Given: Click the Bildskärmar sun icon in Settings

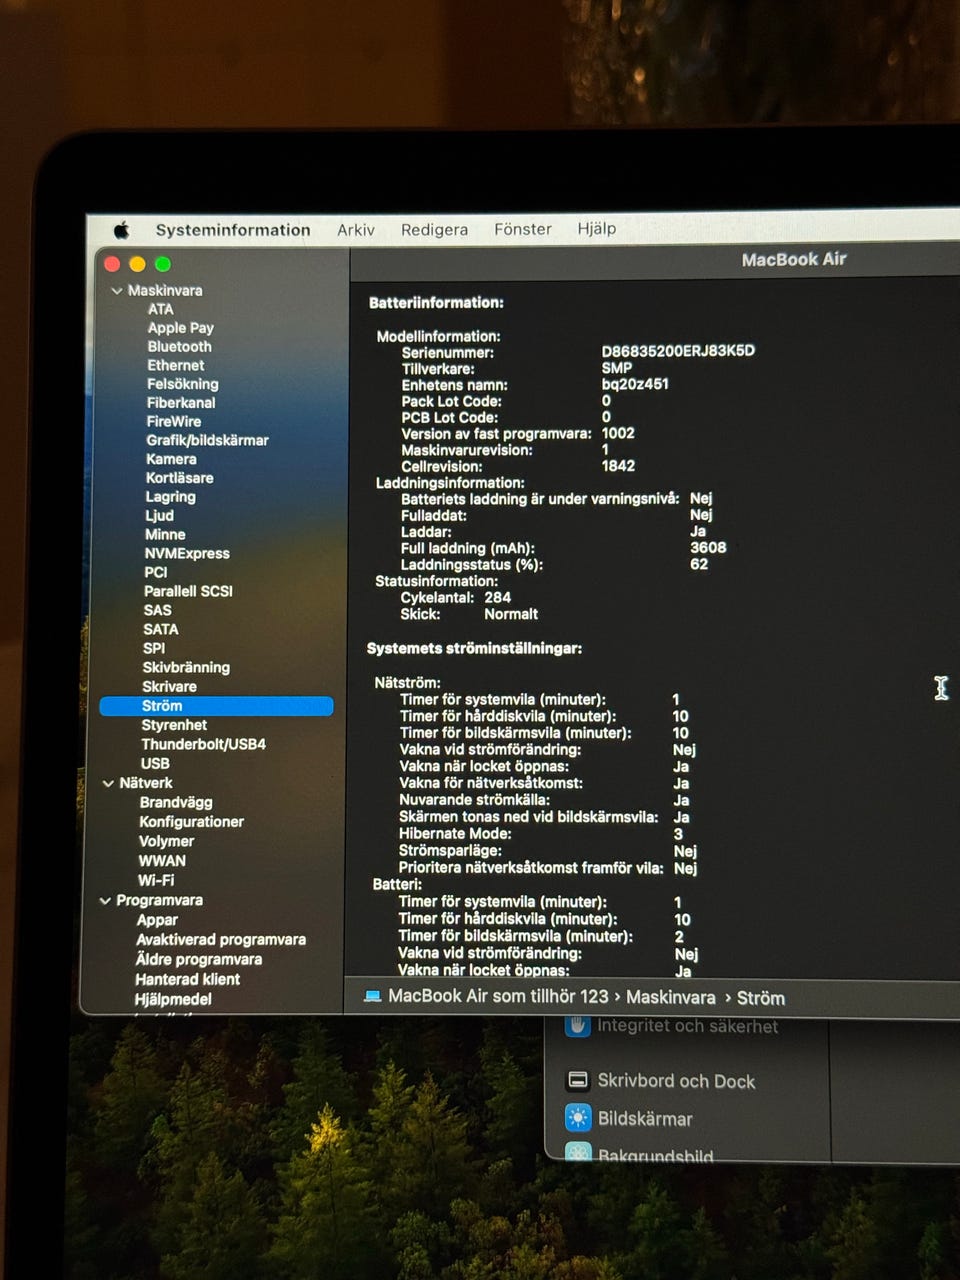Looking at the screenshot, I should click(578, 1118).
